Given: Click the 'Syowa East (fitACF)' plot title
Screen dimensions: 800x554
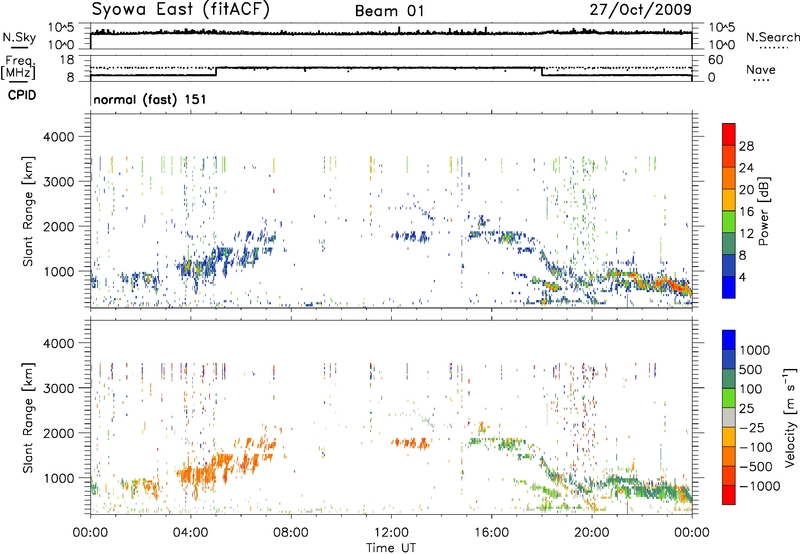Looking at the screenshot, I should point(180,9).
